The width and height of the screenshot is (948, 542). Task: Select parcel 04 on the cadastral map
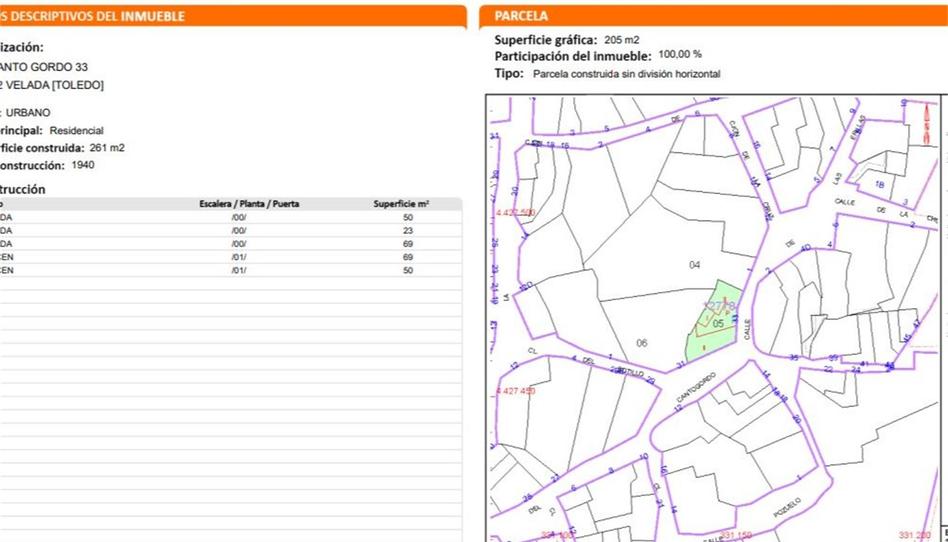(x=695, y=265)
